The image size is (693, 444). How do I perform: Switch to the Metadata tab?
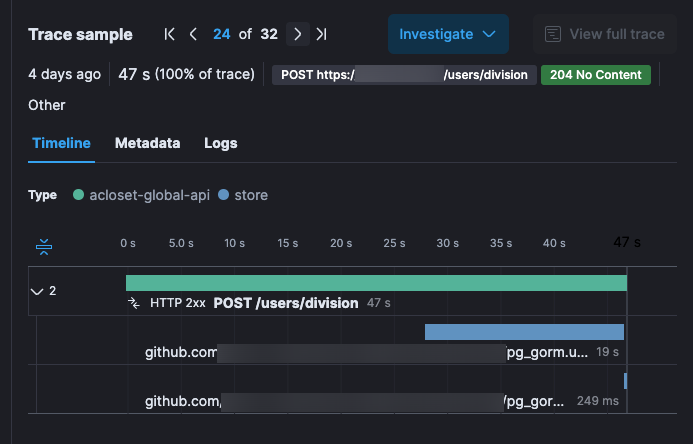pos(147,143)
